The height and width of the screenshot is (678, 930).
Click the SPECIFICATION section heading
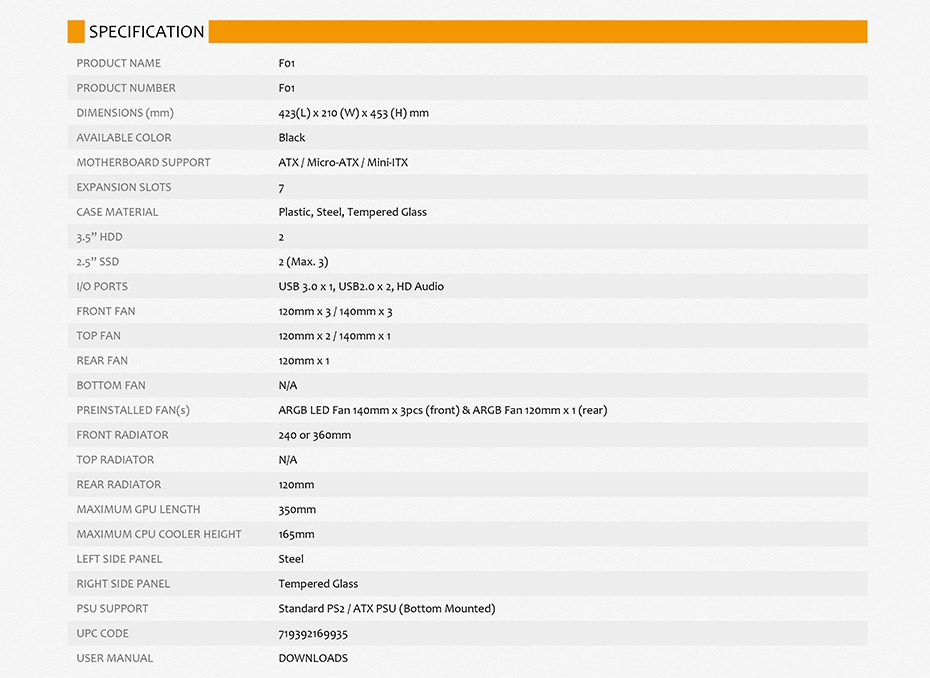pos(146,31)
